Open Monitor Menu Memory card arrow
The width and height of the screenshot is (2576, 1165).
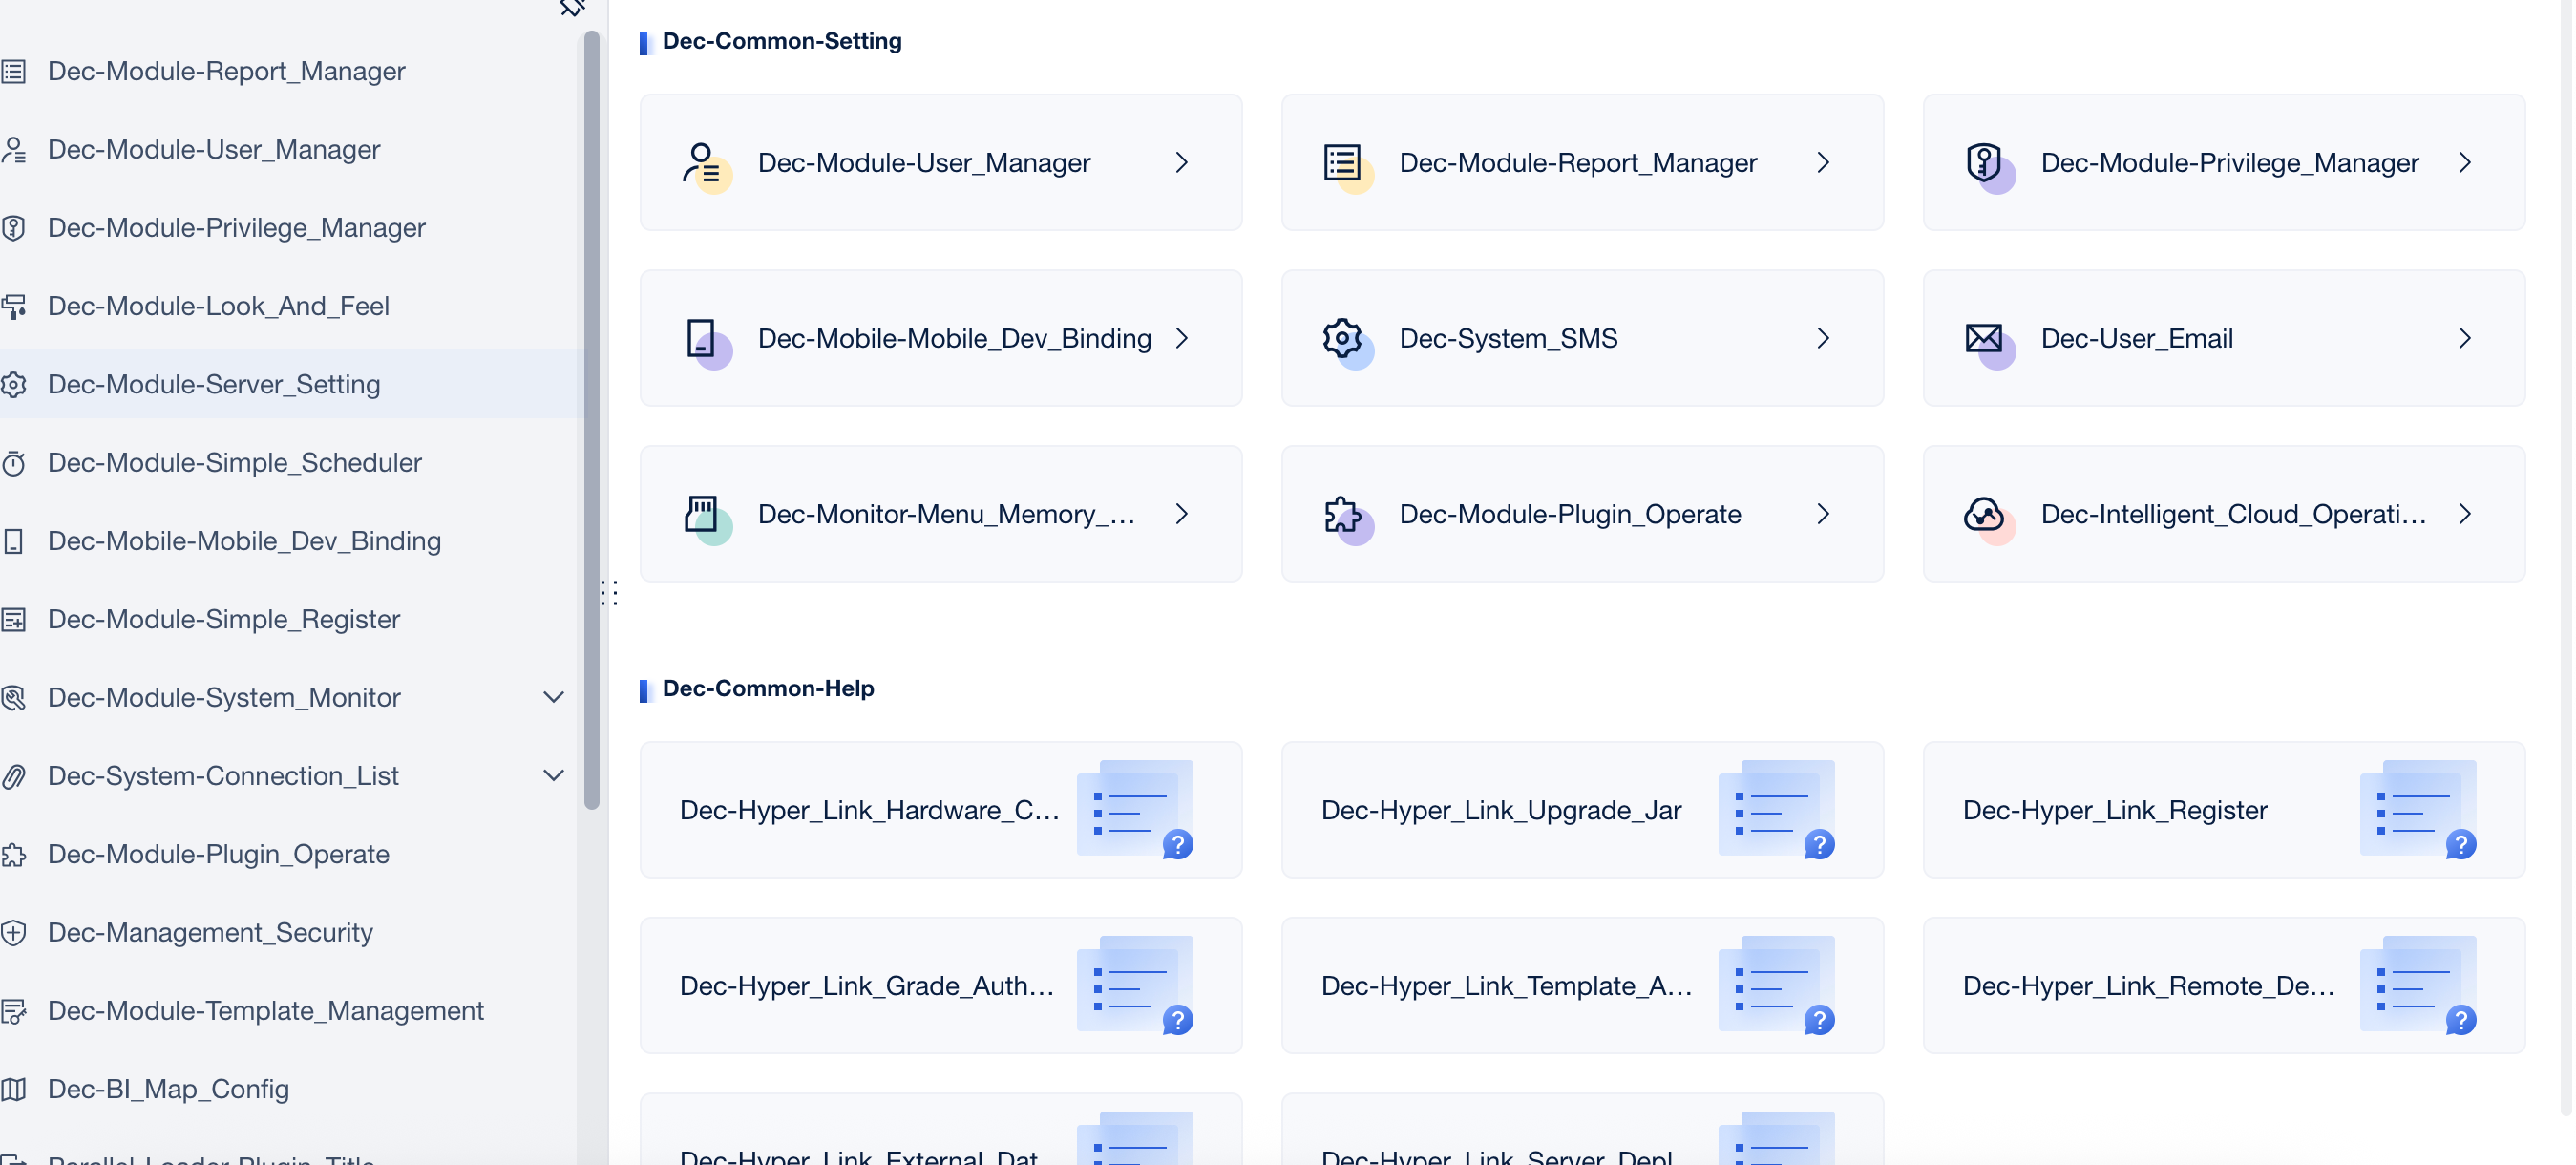(x=1182, y=514)
